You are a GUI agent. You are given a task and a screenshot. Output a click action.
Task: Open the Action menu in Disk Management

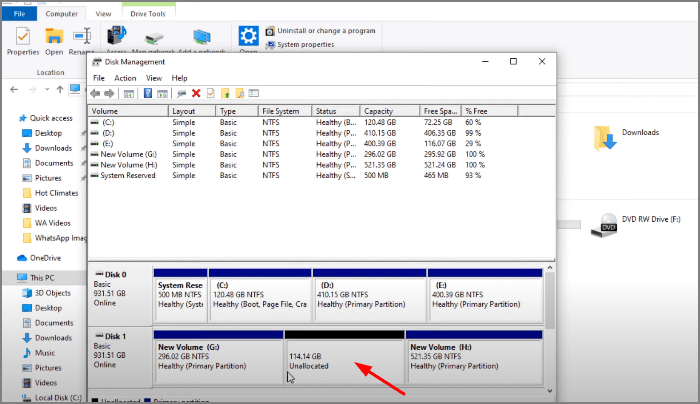tap(125, 78)
